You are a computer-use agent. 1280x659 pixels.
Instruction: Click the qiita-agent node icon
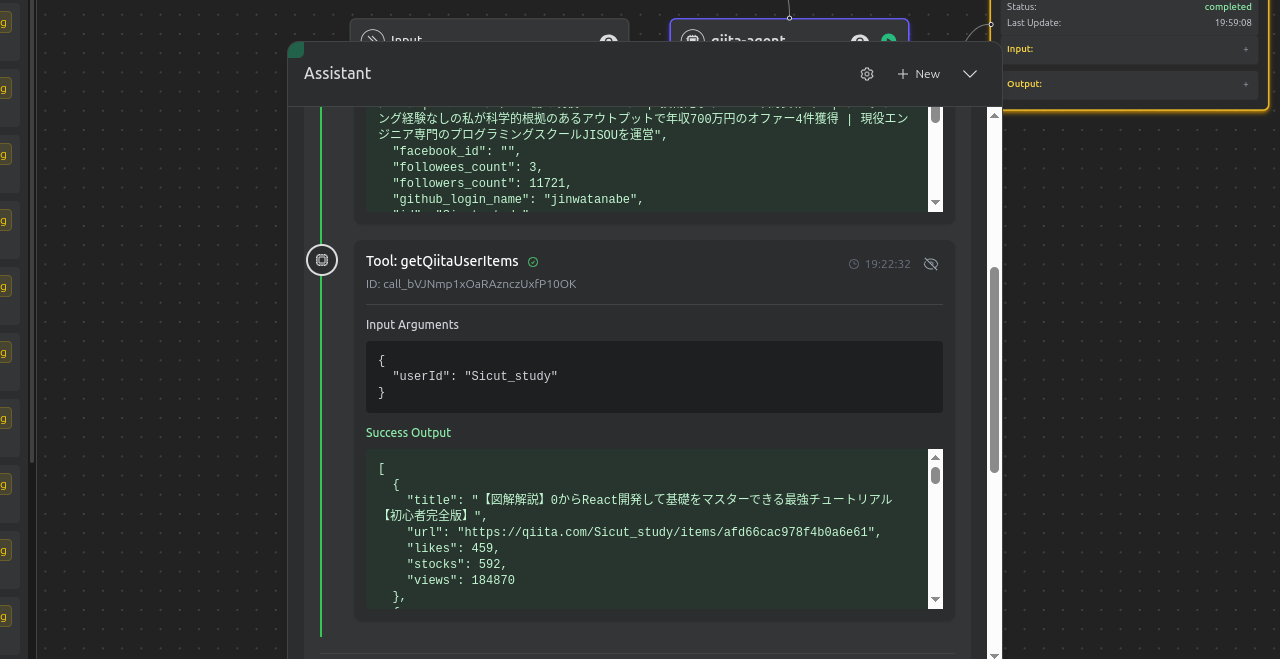coord(692,41)
